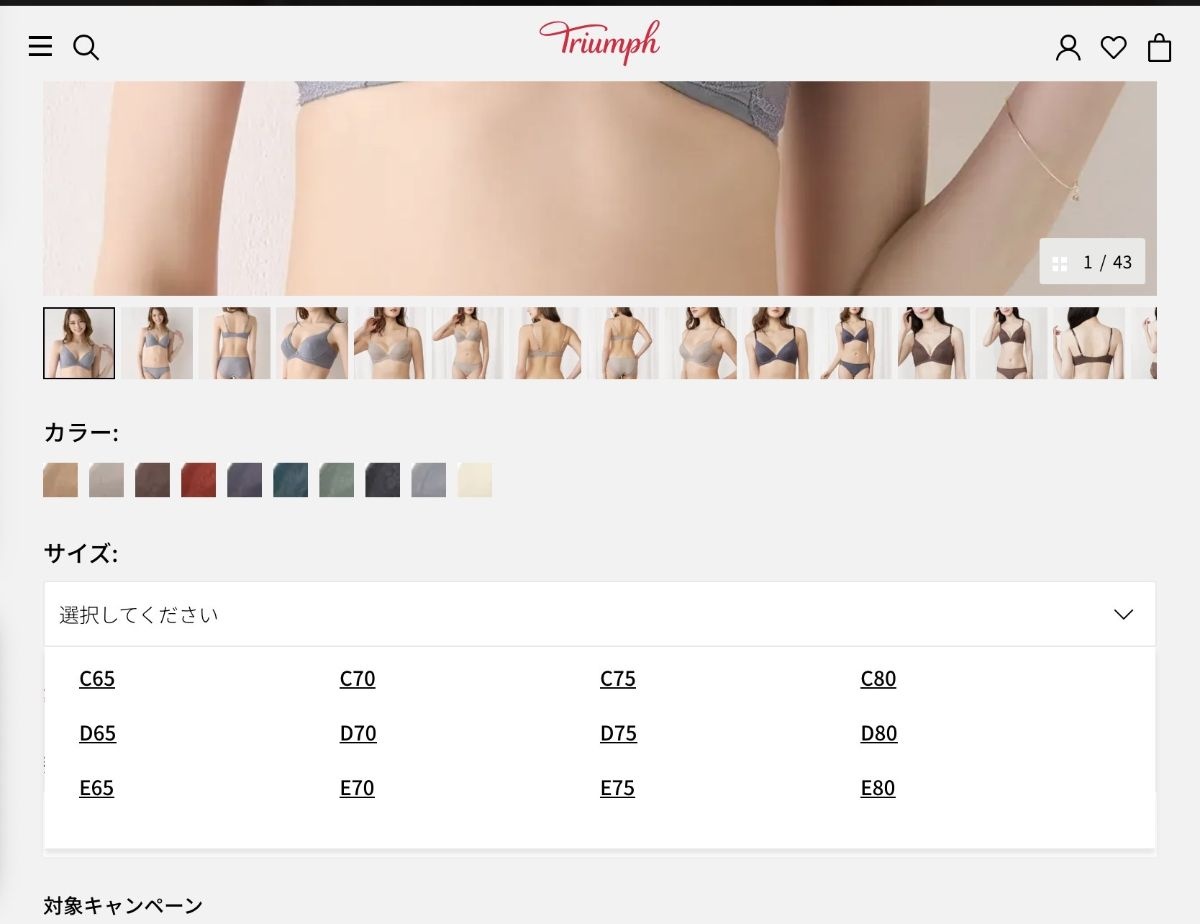This screenshot has width=1200, height=924.
Task: Select size C65
Action: 97,679
